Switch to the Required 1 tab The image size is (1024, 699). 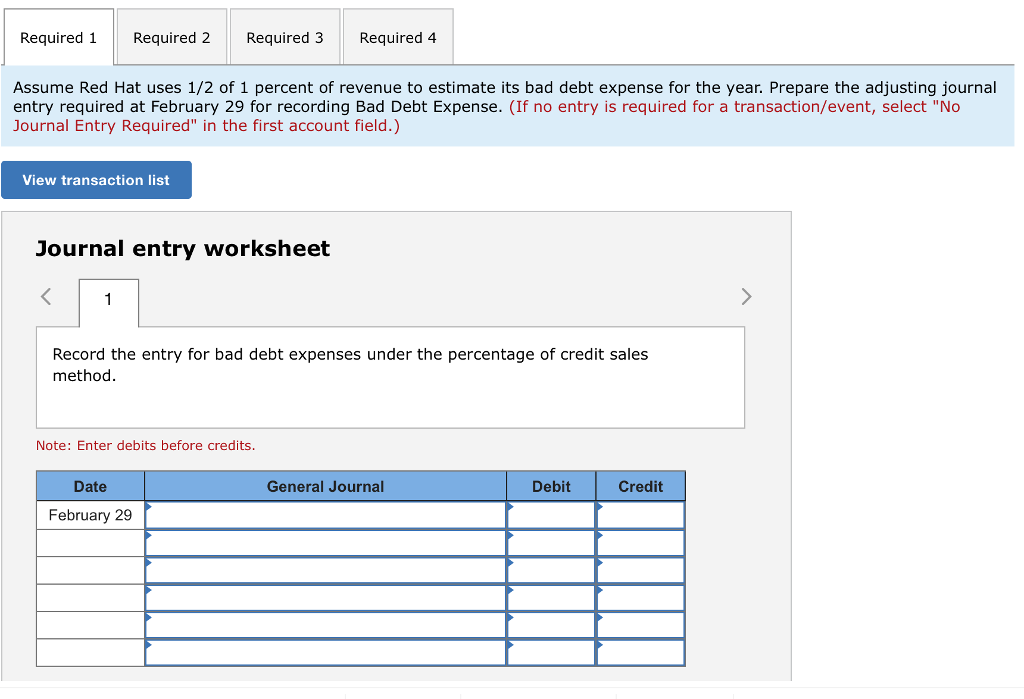pos(59,37)
